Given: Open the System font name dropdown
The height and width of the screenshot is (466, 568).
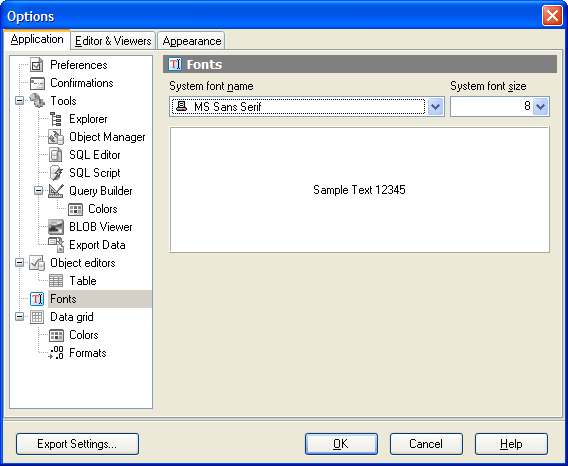Looking at the screenshot, I should 435,107.
